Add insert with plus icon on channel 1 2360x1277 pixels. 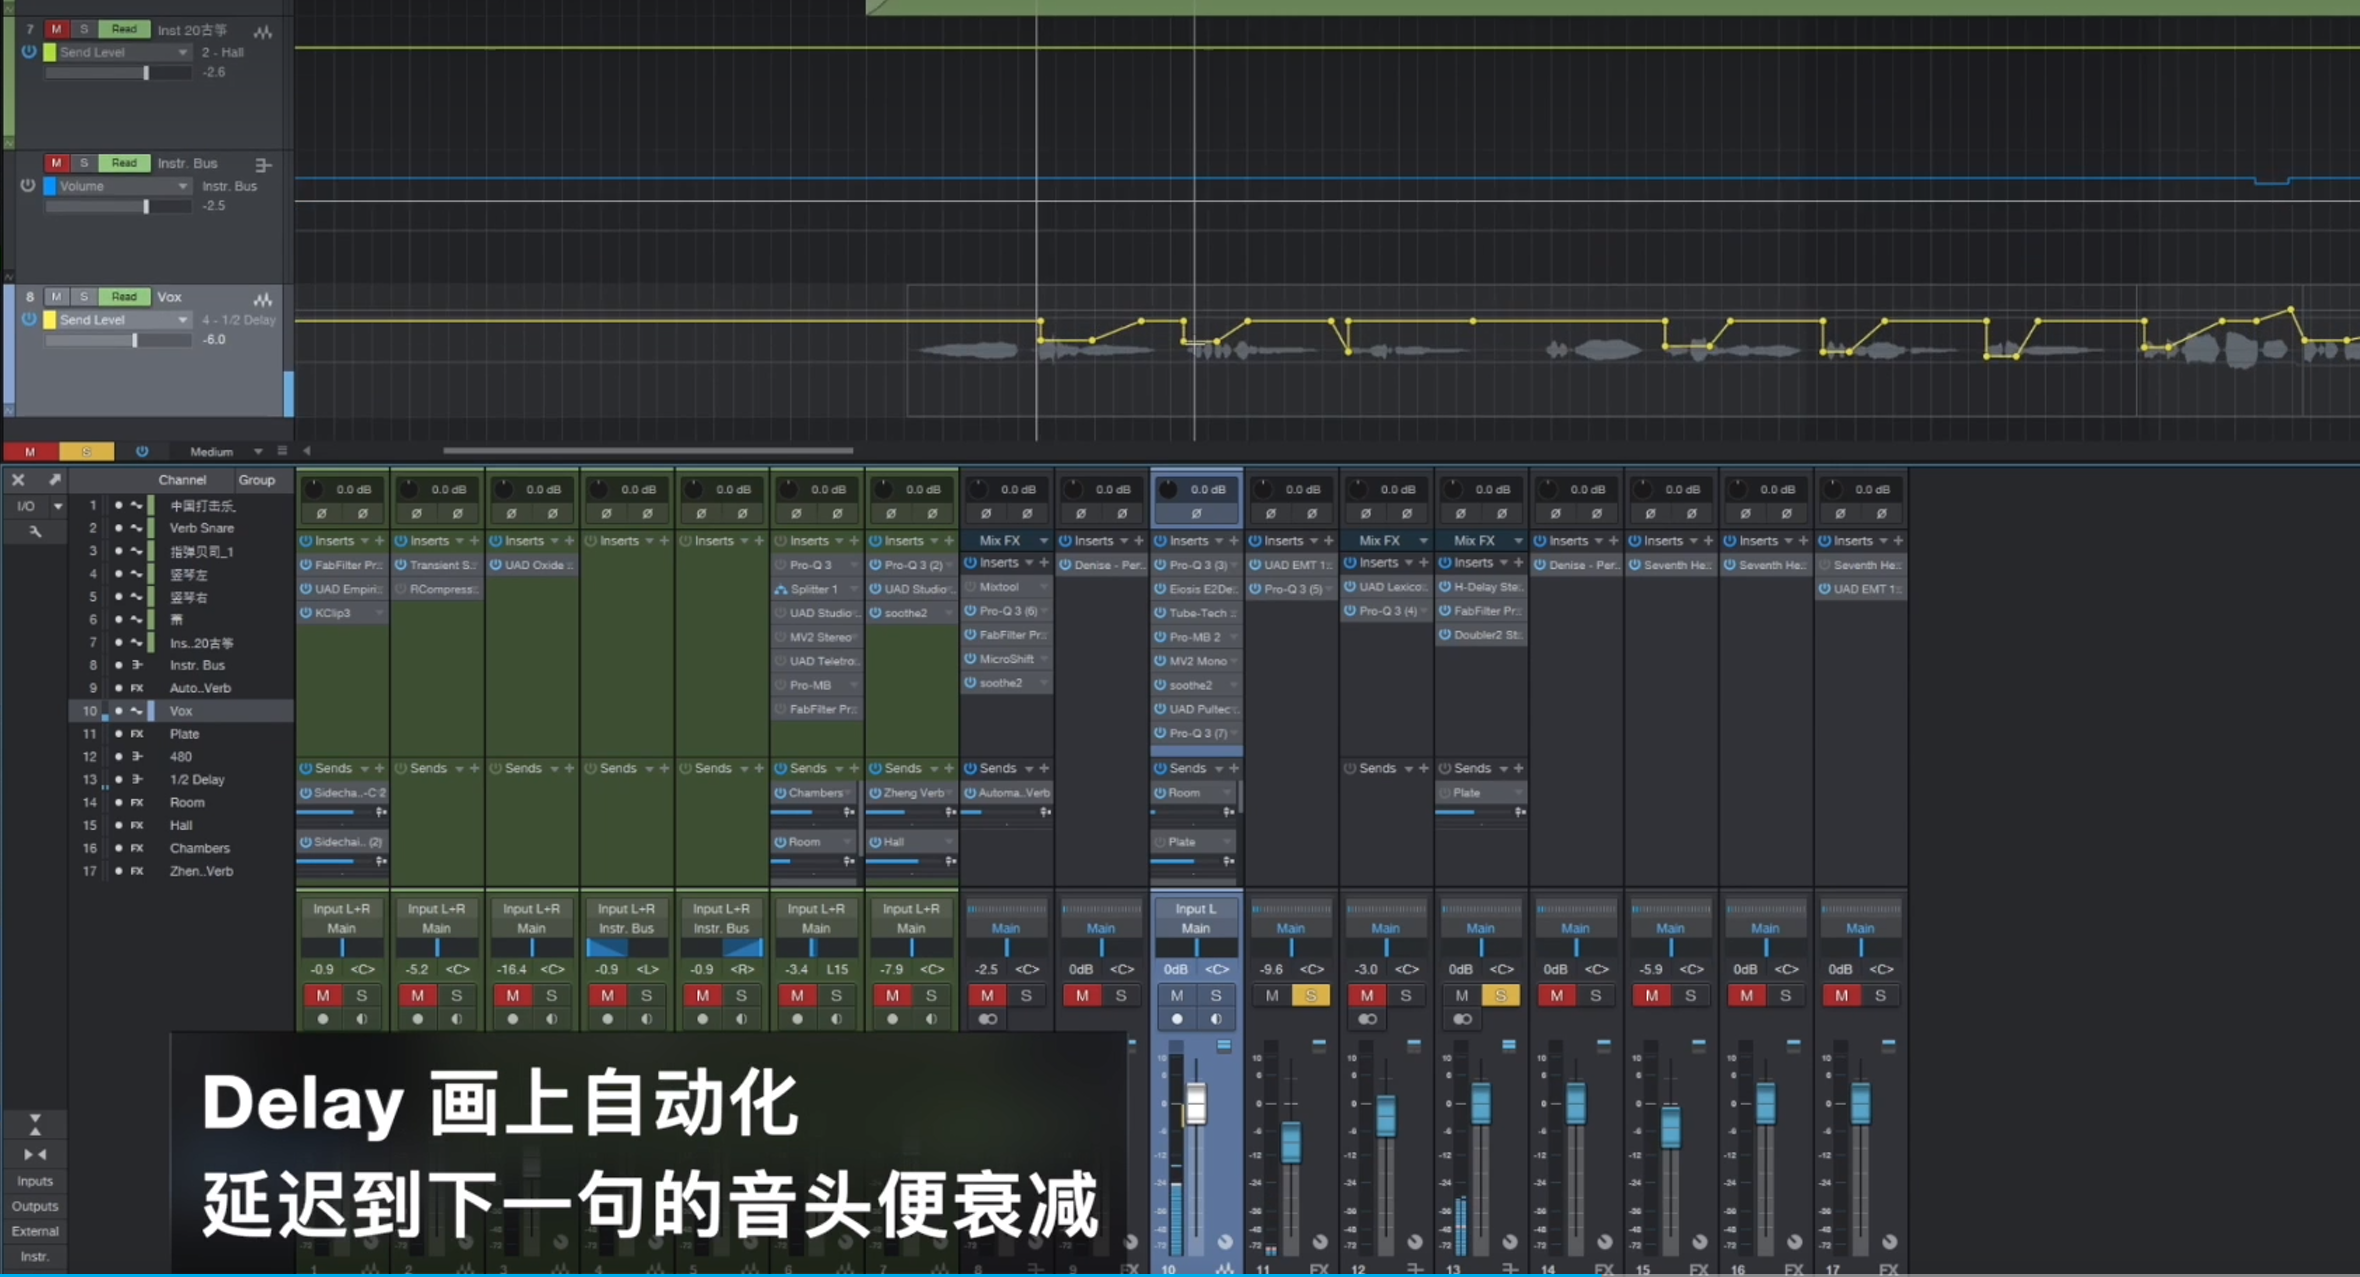point(379,541)
